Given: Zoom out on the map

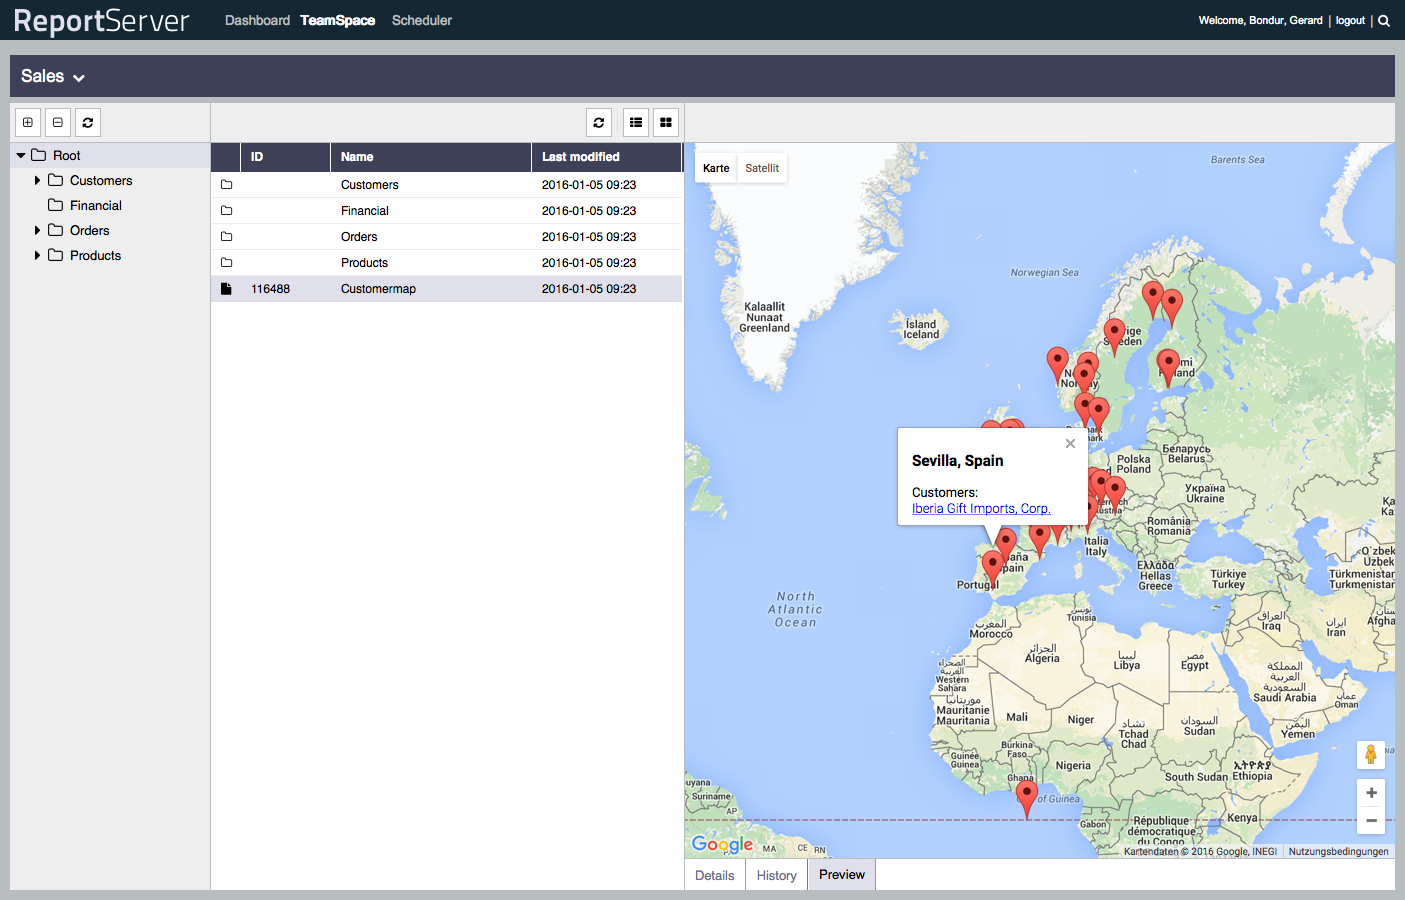Looking at the screenshot, I should (1371, 820).
